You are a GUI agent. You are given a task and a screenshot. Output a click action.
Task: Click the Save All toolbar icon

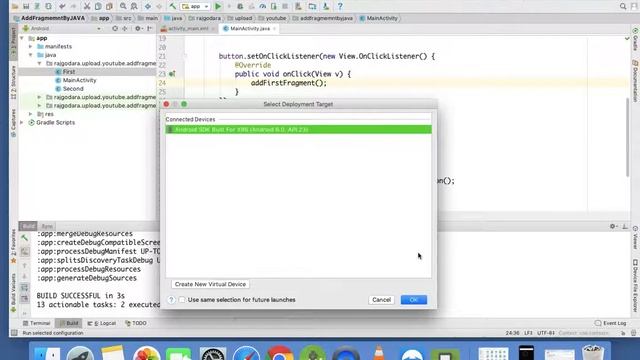[x=26, y=6]
